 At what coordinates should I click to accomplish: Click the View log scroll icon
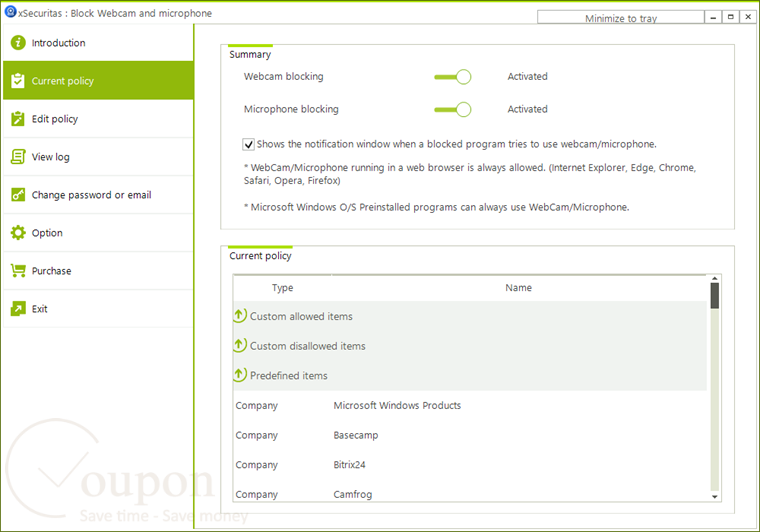(x=18, y=156)
